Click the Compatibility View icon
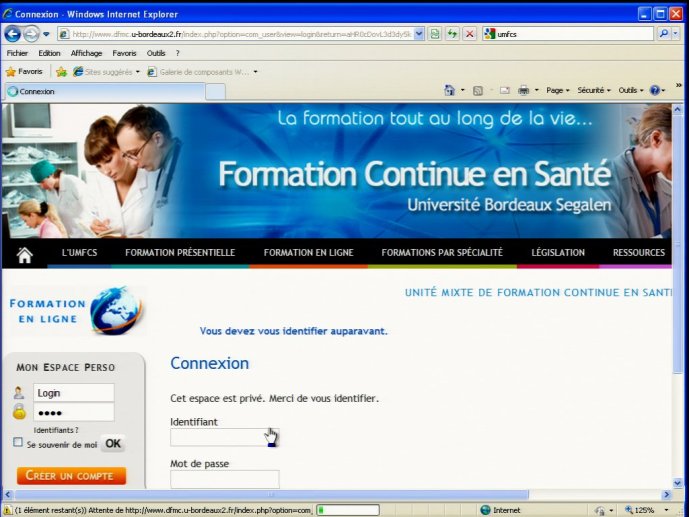Screen dimensions: 689x517 pyautogui.click(x=435, y=34)
